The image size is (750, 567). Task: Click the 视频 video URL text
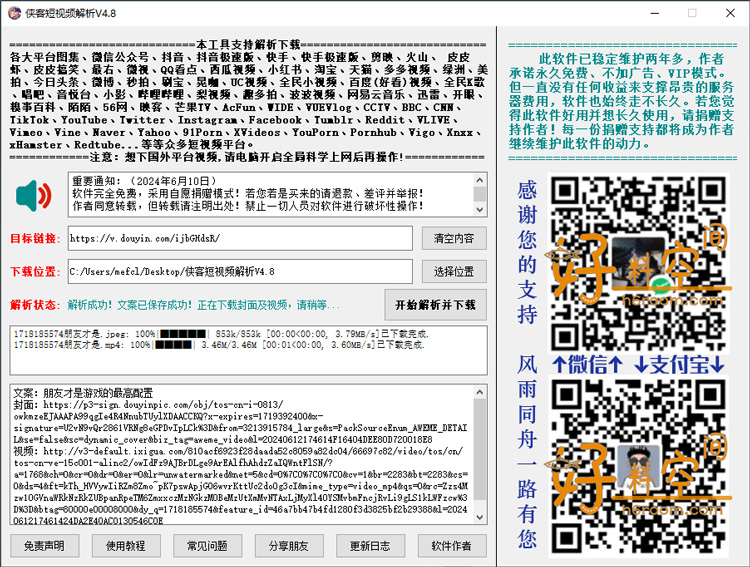pyautogui.click(x=240, y=486)
